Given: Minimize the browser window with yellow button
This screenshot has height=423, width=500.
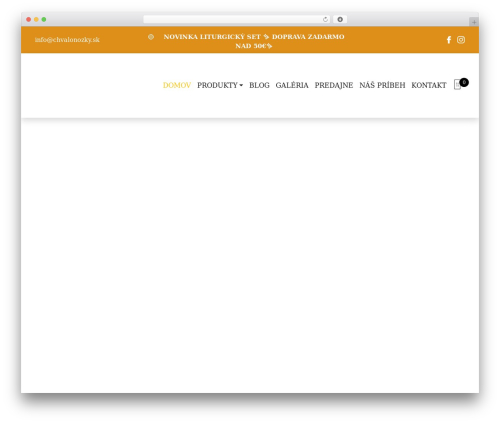Looking at the screenshot, I should [36, 19].
